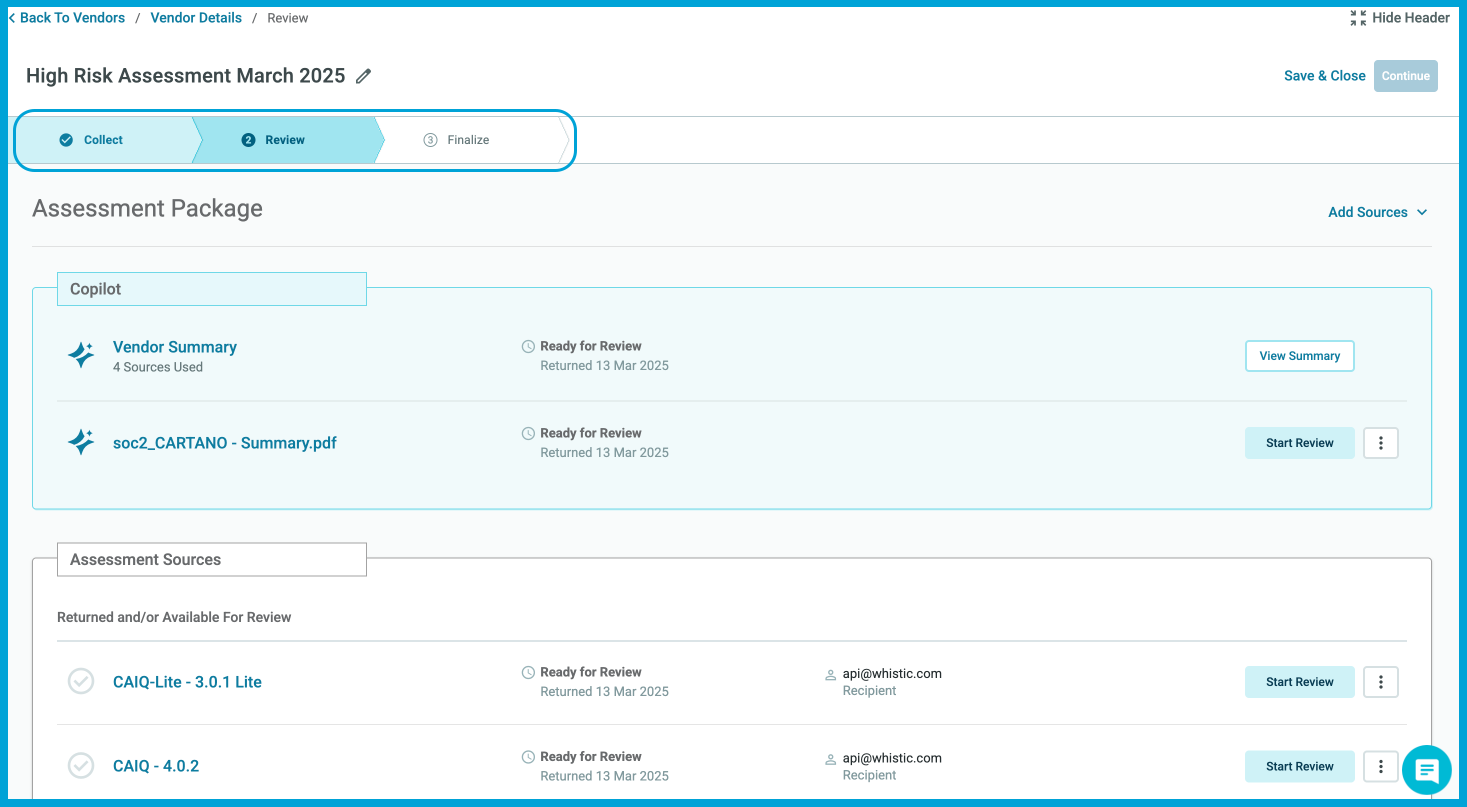The width and height of the screenshot is (1467, 807).
Task: Click the back chevron before Back To Vendors
Action: click(12, 17)
